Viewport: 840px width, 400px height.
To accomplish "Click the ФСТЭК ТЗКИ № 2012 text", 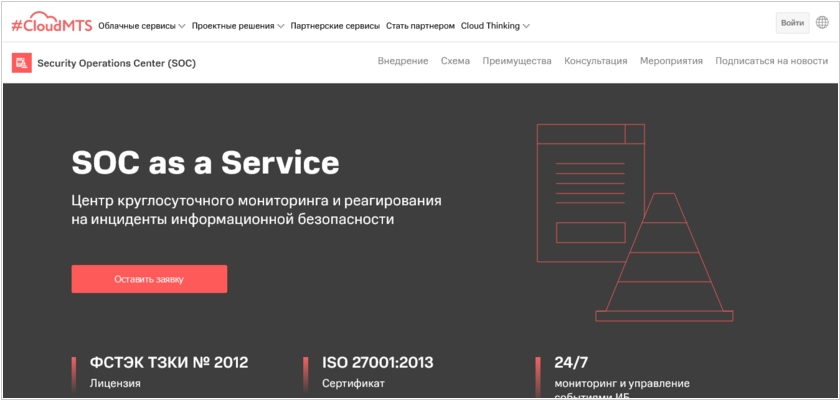I will click(x=169, y=363).
